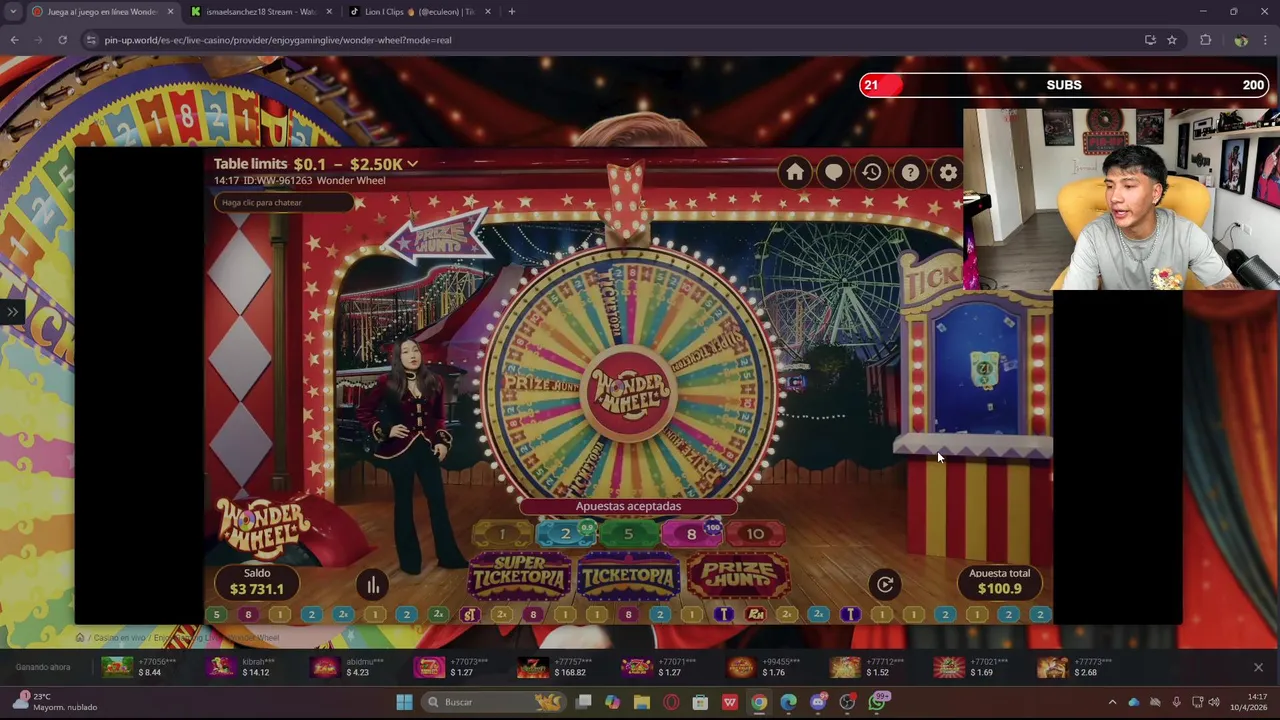Image resolution: width=1280 pixels, height=720 pixels.
Task: Expand the left side panel arrows
Action: coord(11,312)
